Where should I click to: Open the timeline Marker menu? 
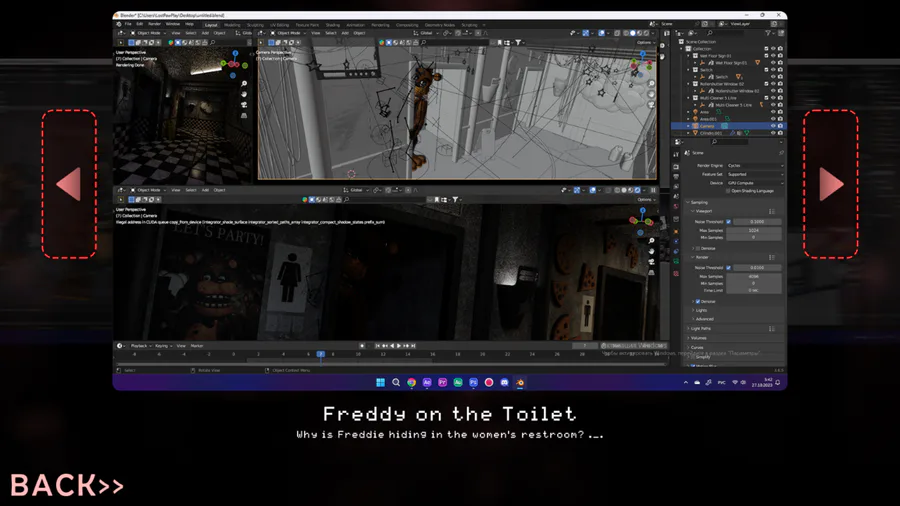197,346
